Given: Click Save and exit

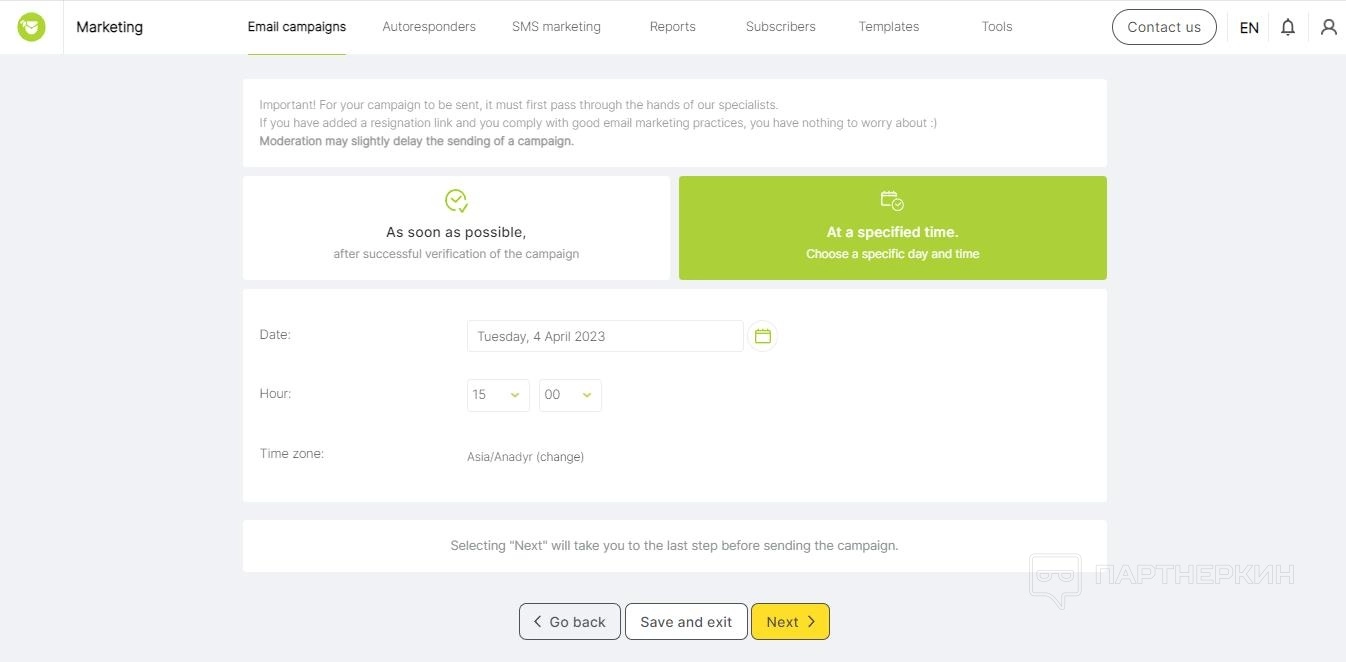Looking at the screenshot, I should point(686,622).
